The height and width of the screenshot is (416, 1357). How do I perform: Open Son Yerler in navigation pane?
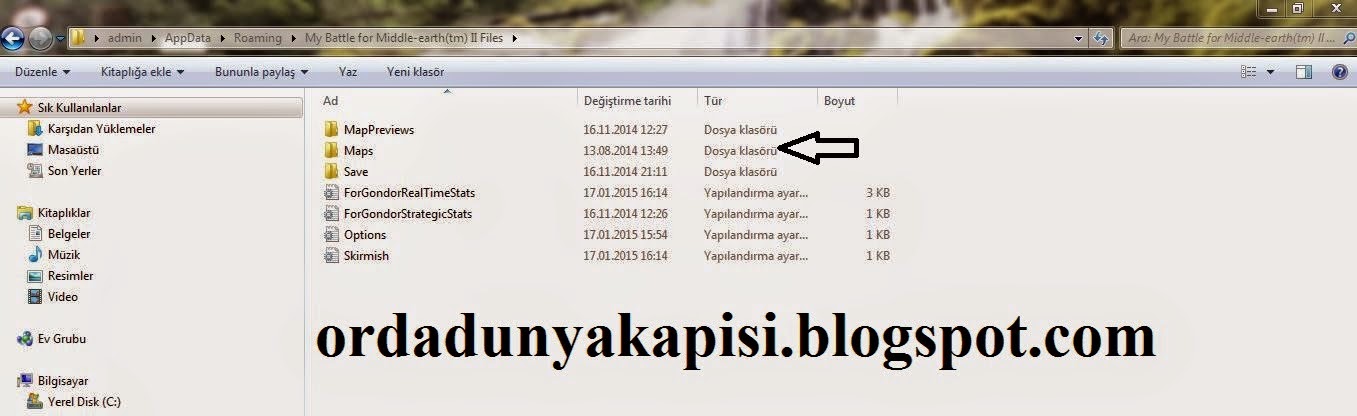click(x=74, y=171)
